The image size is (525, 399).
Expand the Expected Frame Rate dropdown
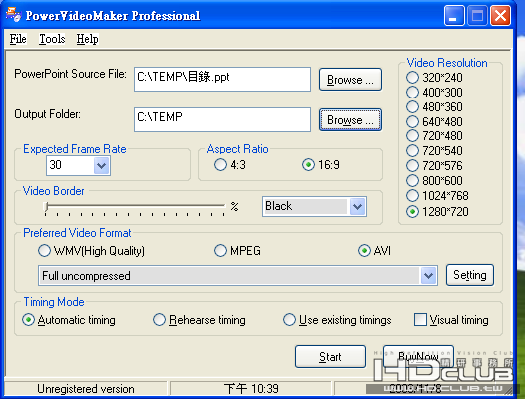[101, 165]
